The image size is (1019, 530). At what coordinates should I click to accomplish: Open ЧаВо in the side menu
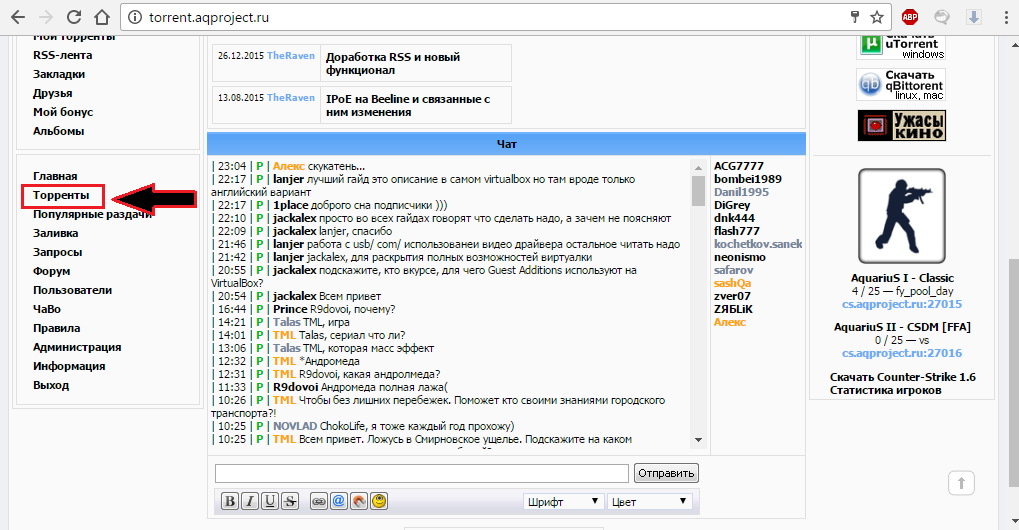tap(47, 309)
